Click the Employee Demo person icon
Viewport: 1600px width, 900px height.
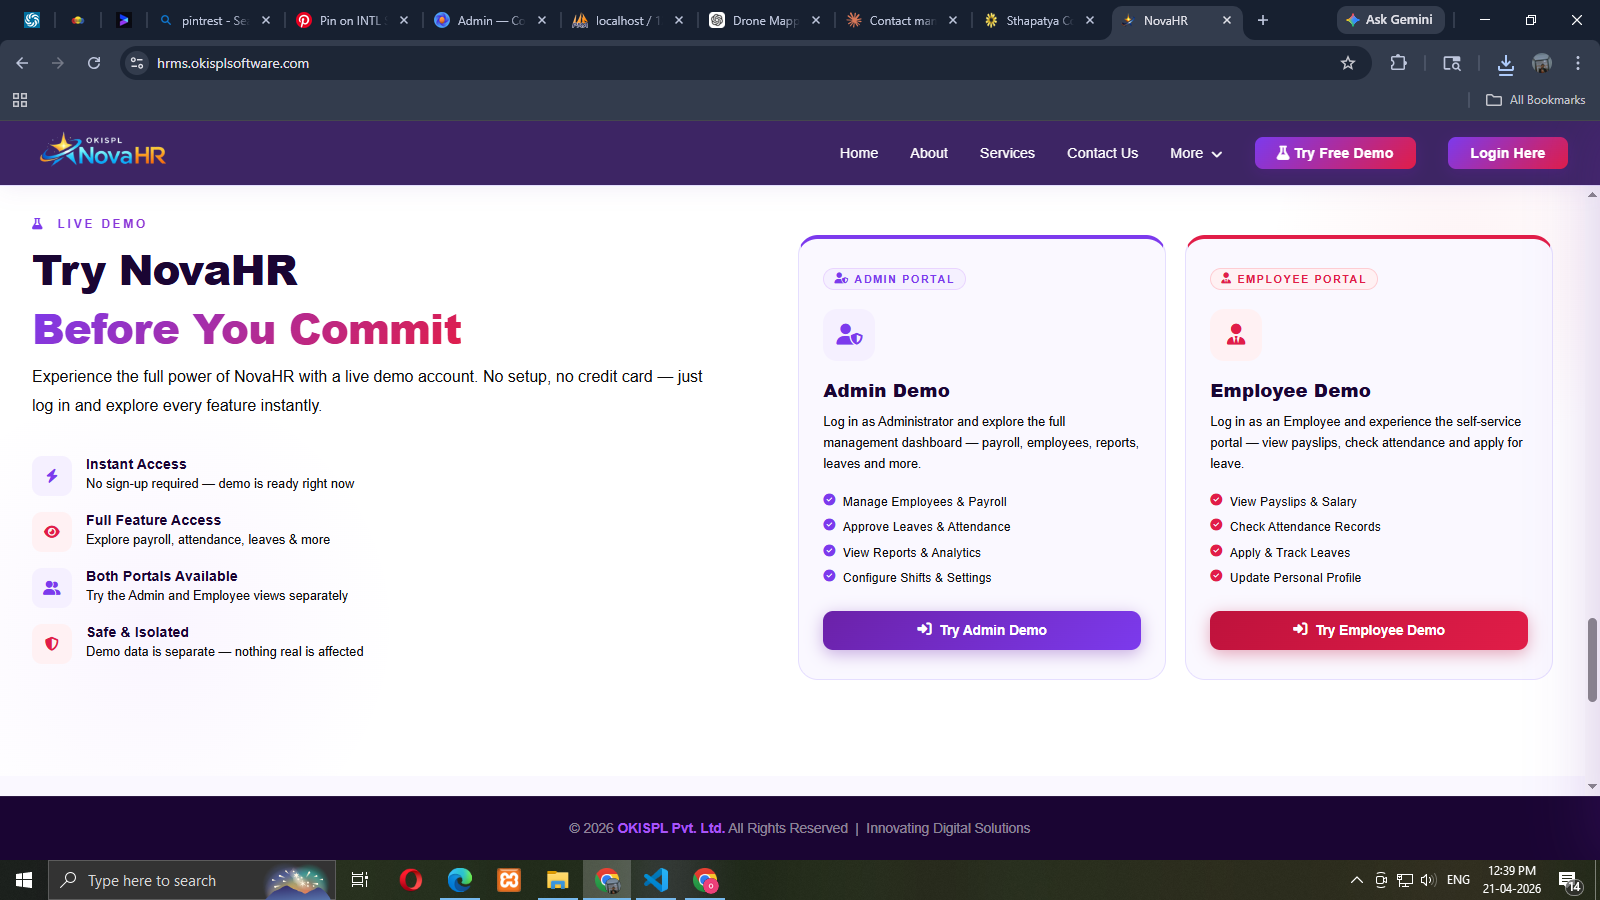click(x=1236, y=335)
